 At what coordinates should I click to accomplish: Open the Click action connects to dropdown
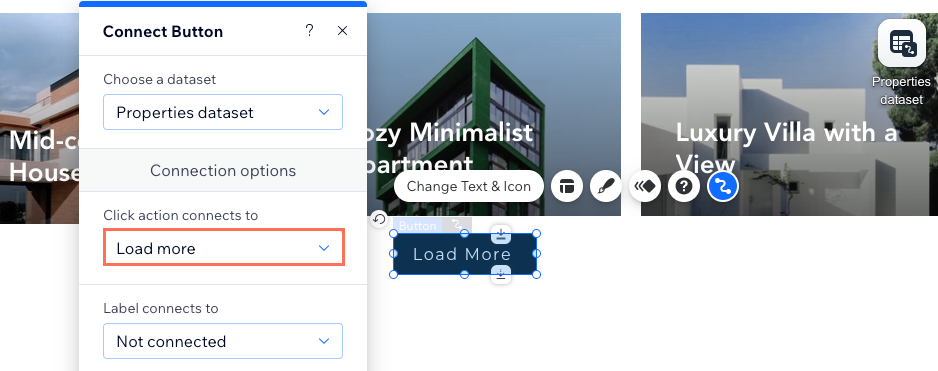point(223,248)
